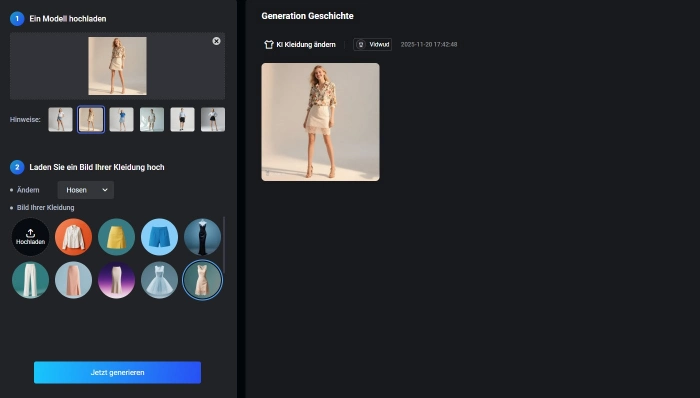The image size is (700, 398).
Task: Pick the pink long skirt sample
Action: click(73, 280)
